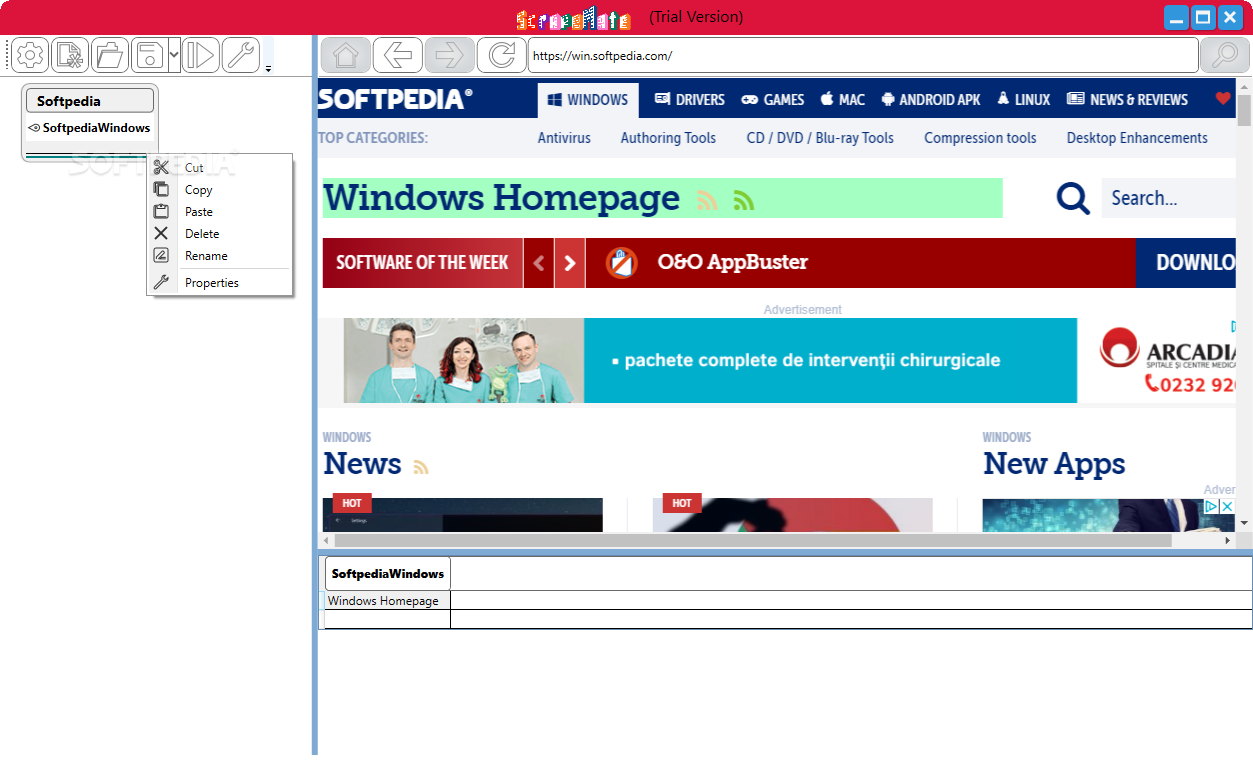
Task: Click the webpage Search input field
Action: [x=1169, y=198]
